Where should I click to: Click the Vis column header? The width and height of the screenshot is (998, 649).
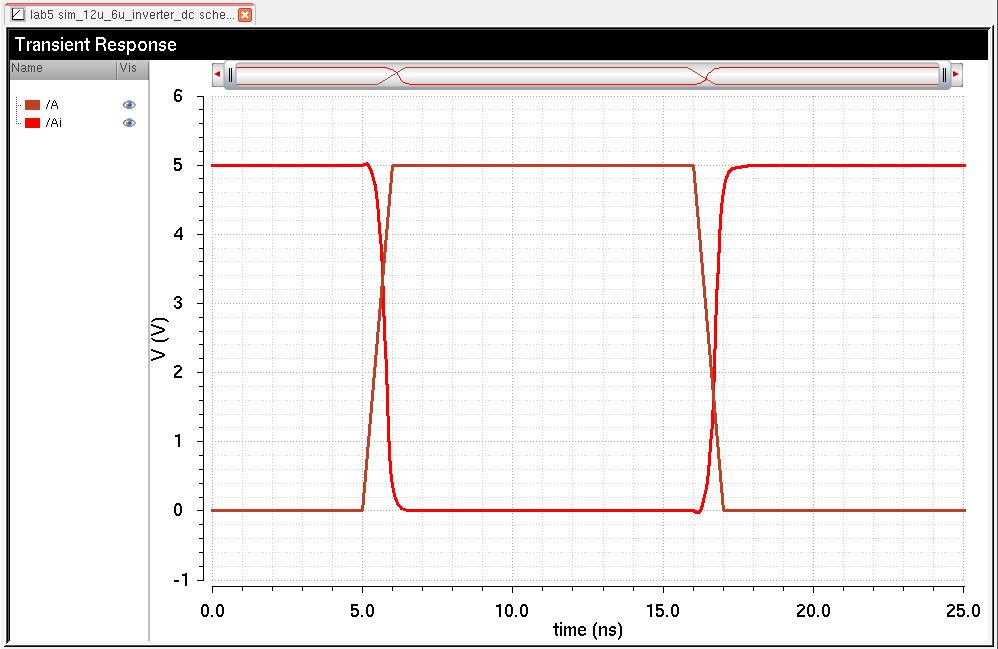[x=131, y=68]
